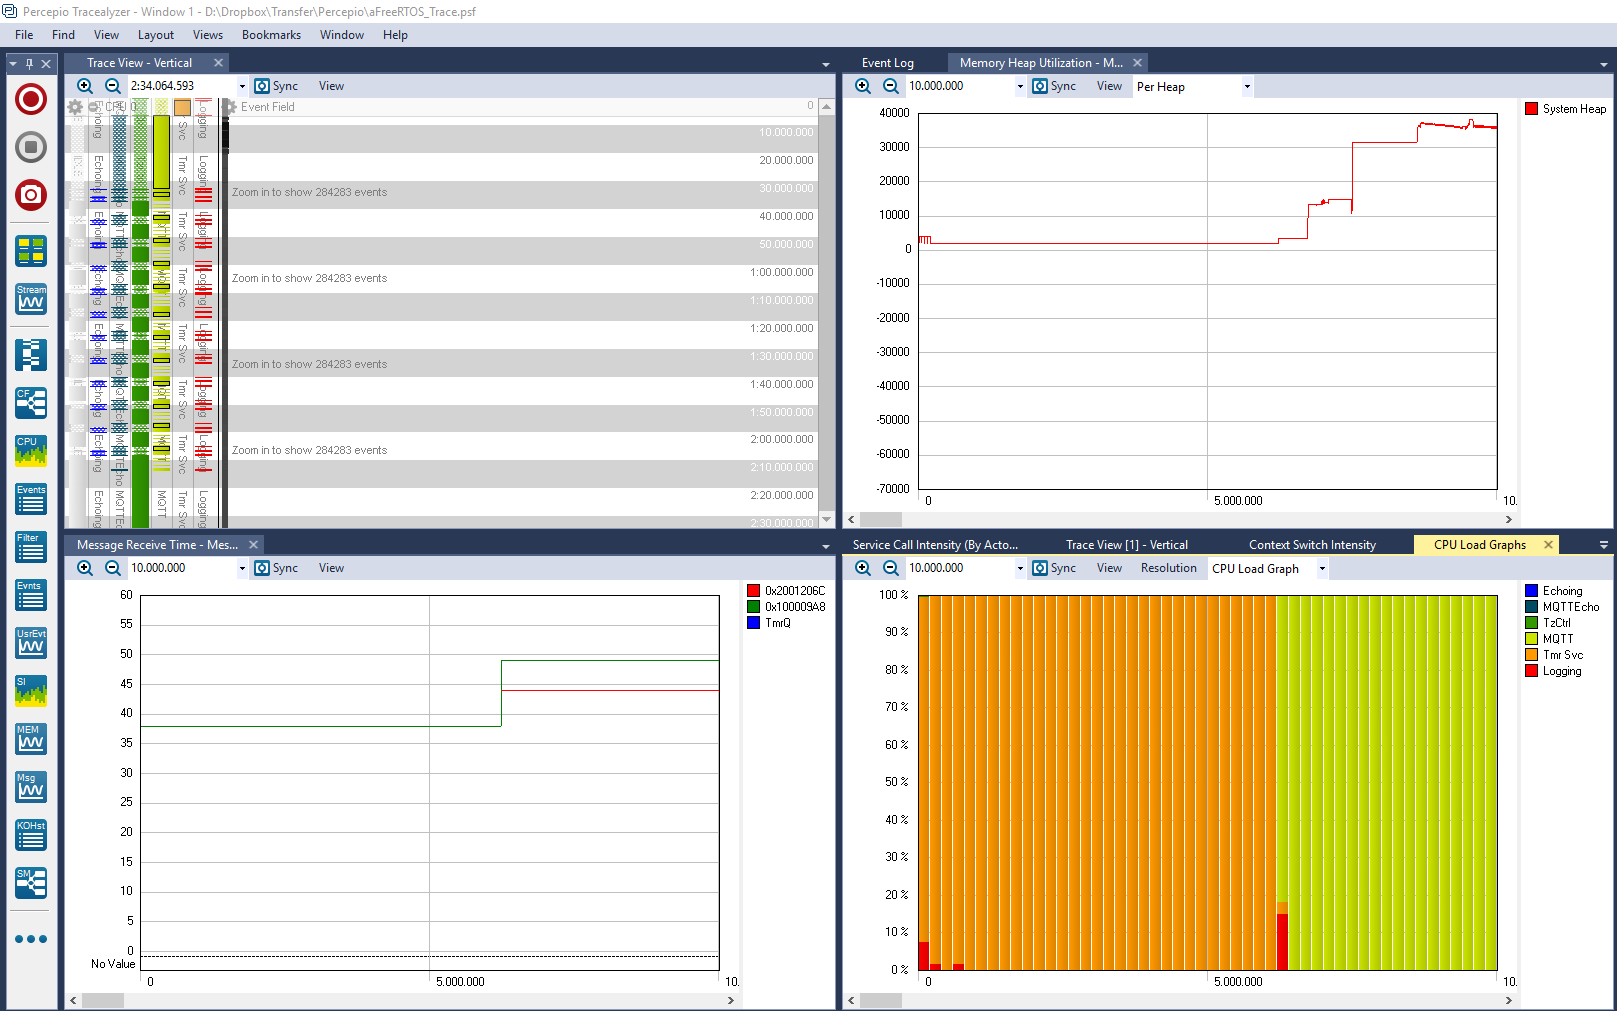The image size is (1617, 1011).
Task: Open the Trace View time value dropdown
Action: pyautogui.click(x=242, y=86)
